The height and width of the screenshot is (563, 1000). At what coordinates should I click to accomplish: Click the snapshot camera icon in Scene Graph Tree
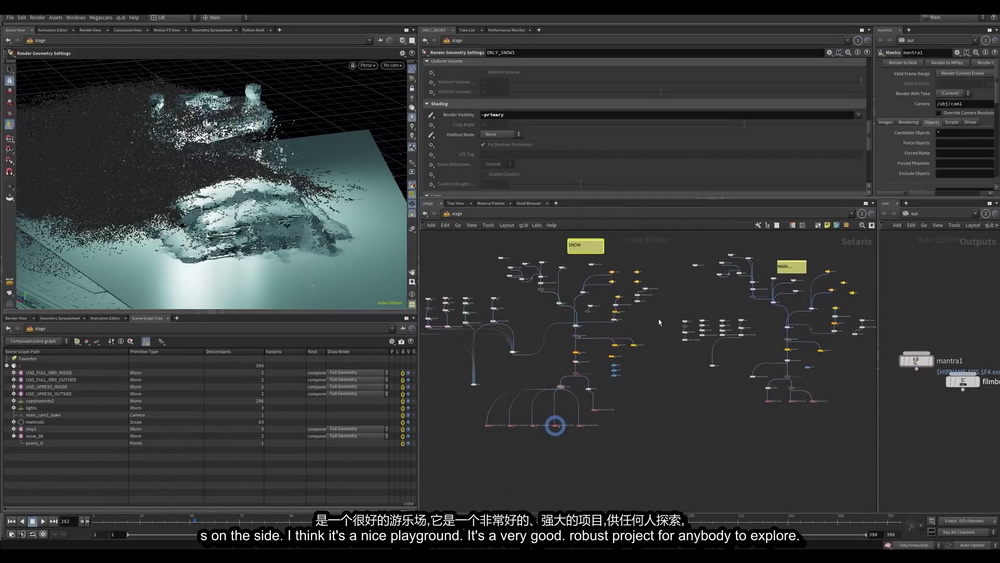coord(401,341)
